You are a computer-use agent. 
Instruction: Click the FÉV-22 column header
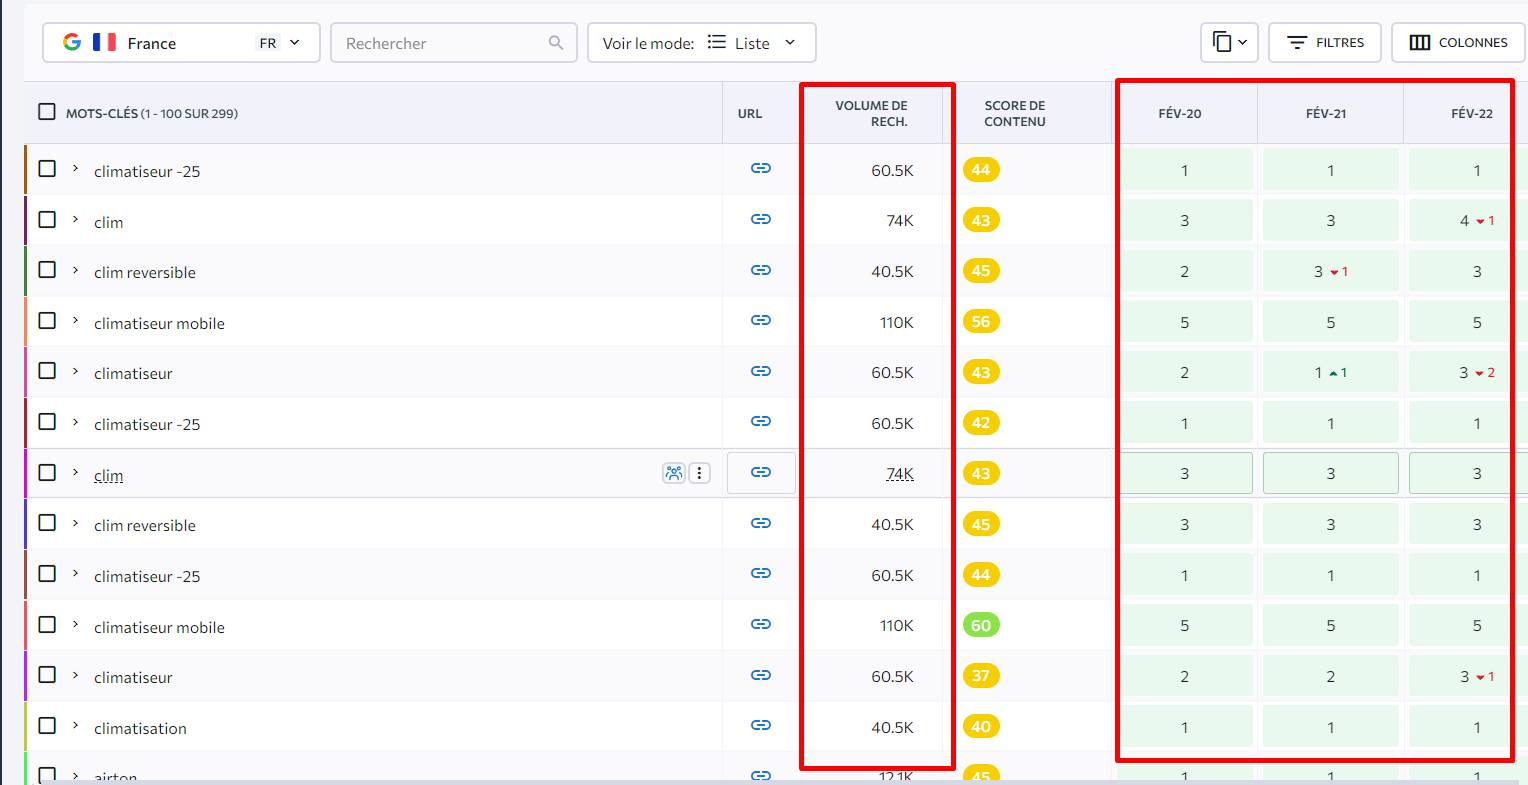(1472, 113)
